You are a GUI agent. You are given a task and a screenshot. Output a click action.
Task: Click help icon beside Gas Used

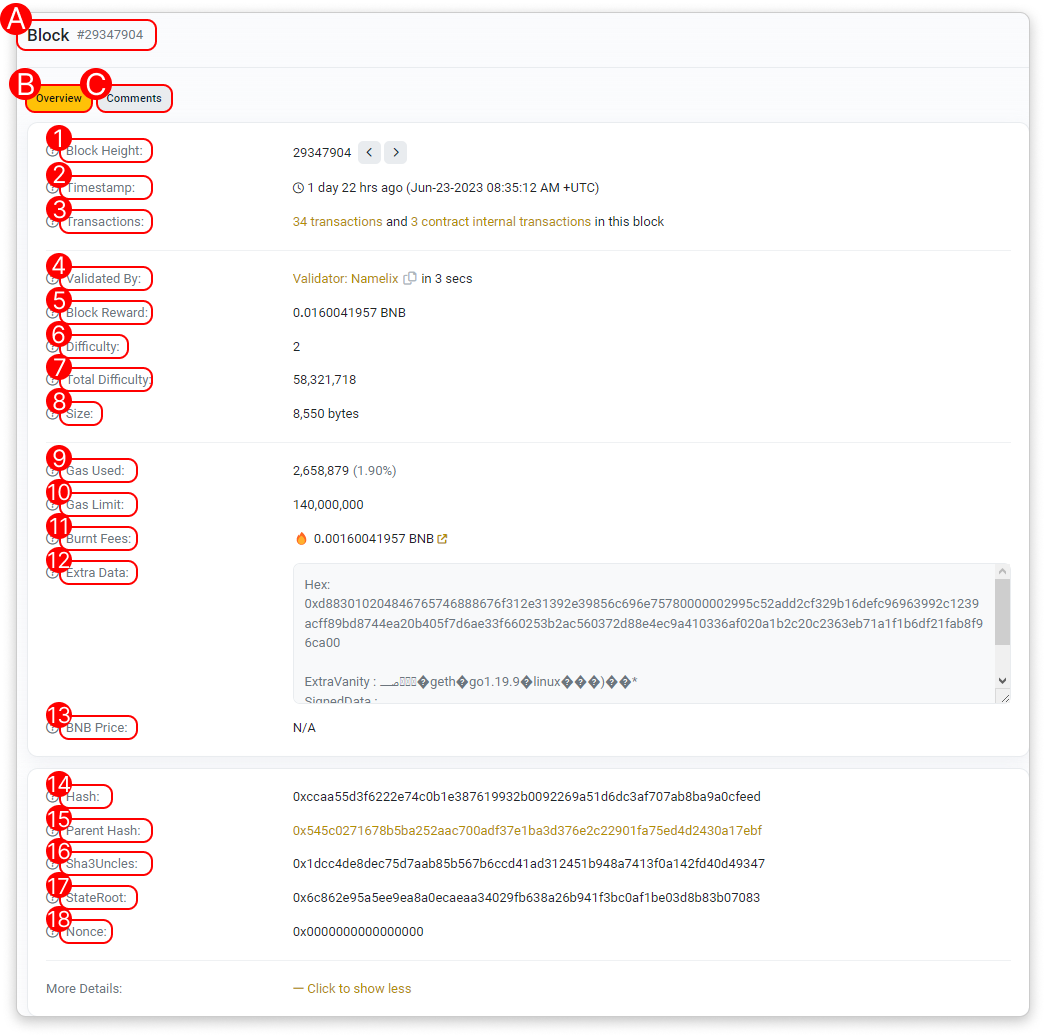pos(52,470)
